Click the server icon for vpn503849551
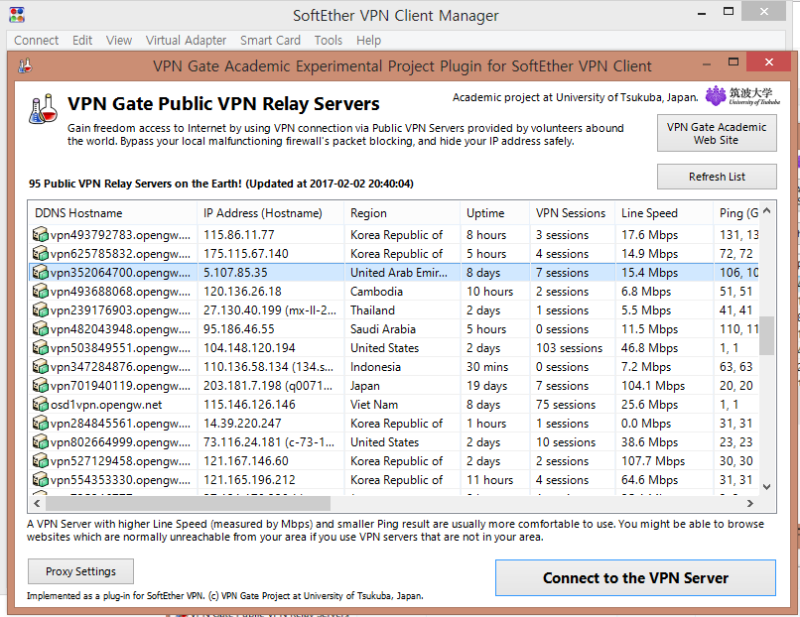The height and width of the screenshot is (617, 800). 40,348
